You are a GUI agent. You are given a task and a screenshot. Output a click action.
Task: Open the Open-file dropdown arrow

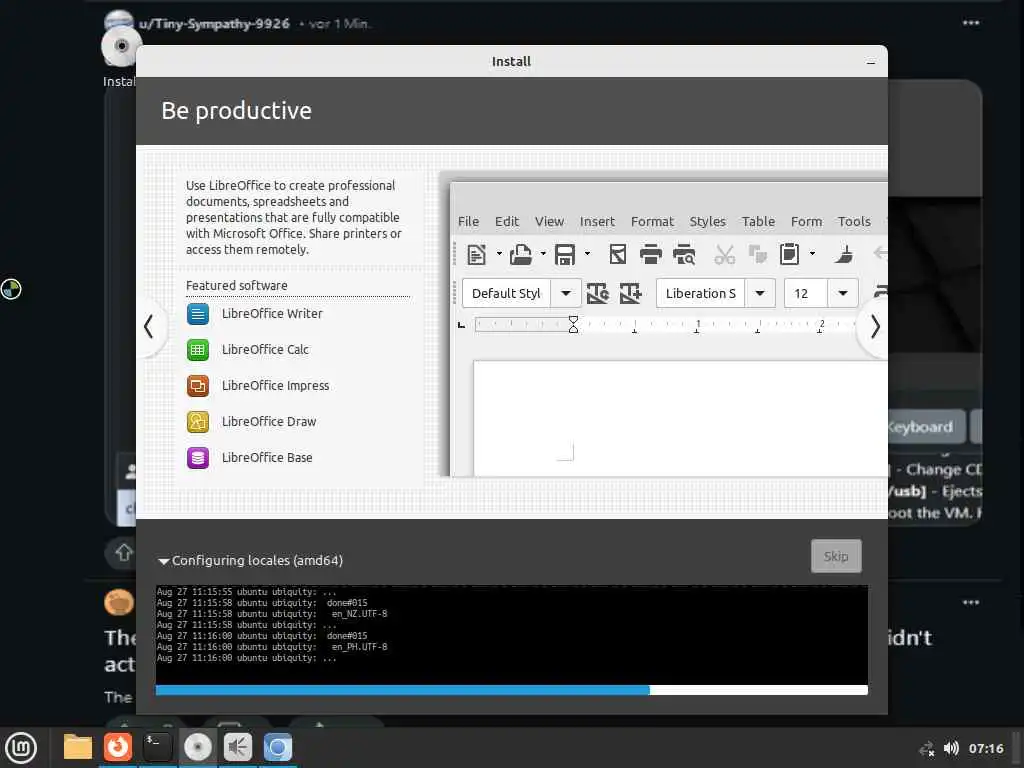pyautogui.click(x=543, y=254)
